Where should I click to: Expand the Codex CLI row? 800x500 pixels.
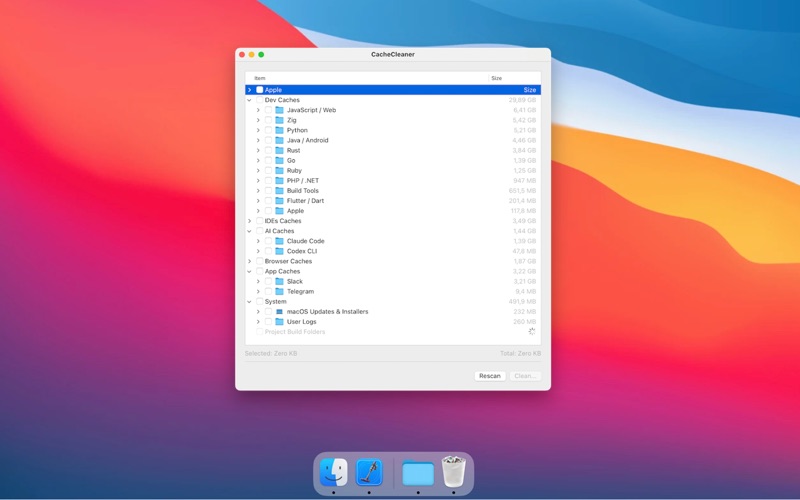click(258, 251)
